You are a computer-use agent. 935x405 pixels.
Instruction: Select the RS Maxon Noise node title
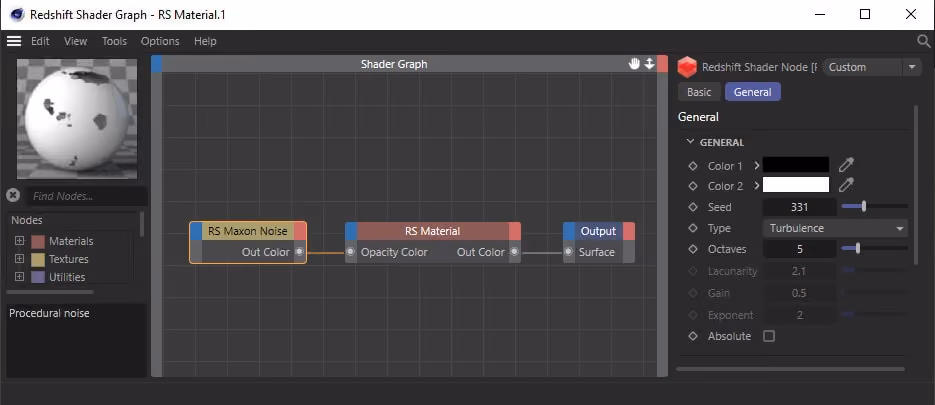point(247,231)
